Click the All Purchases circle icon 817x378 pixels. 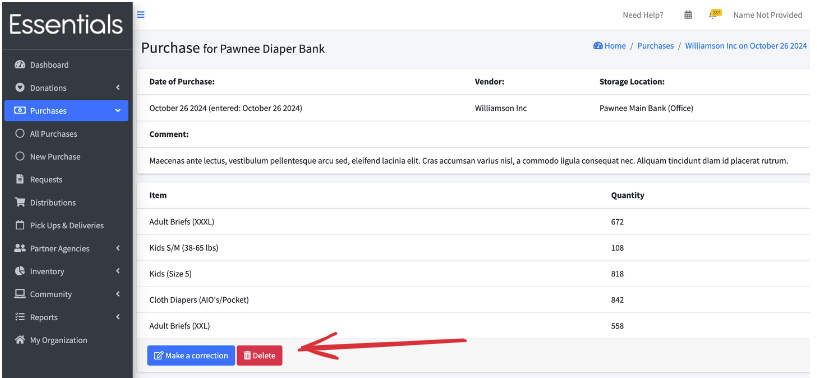tap(20, 133)
